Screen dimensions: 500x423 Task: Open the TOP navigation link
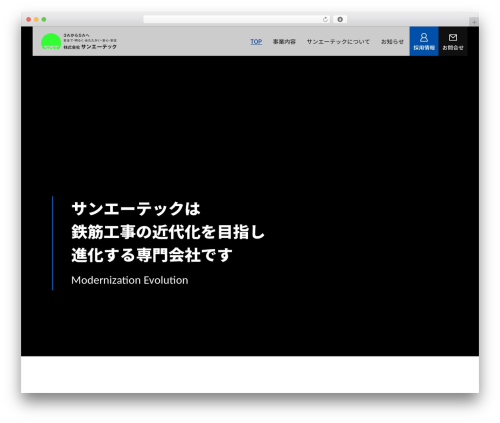[x=256, y=42]
